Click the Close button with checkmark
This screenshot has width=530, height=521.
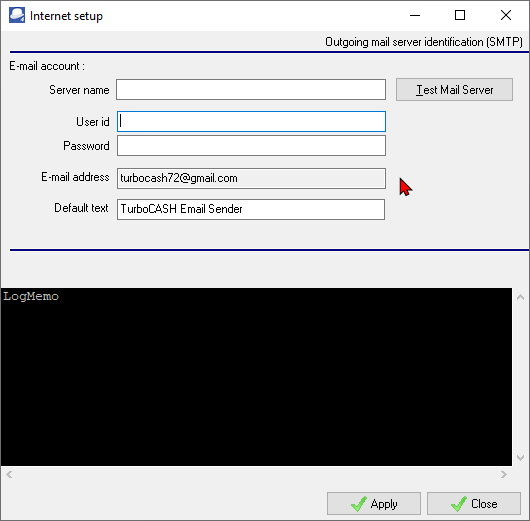pyautogui.click(x=474, y=504)
